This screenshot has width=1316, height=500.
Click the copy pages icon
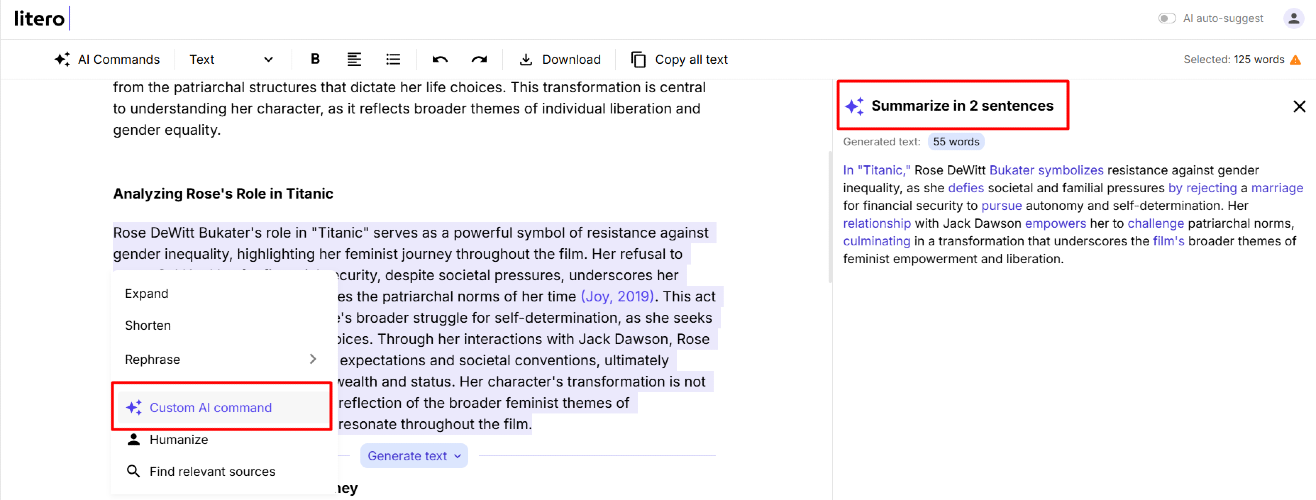pos(638,59)
